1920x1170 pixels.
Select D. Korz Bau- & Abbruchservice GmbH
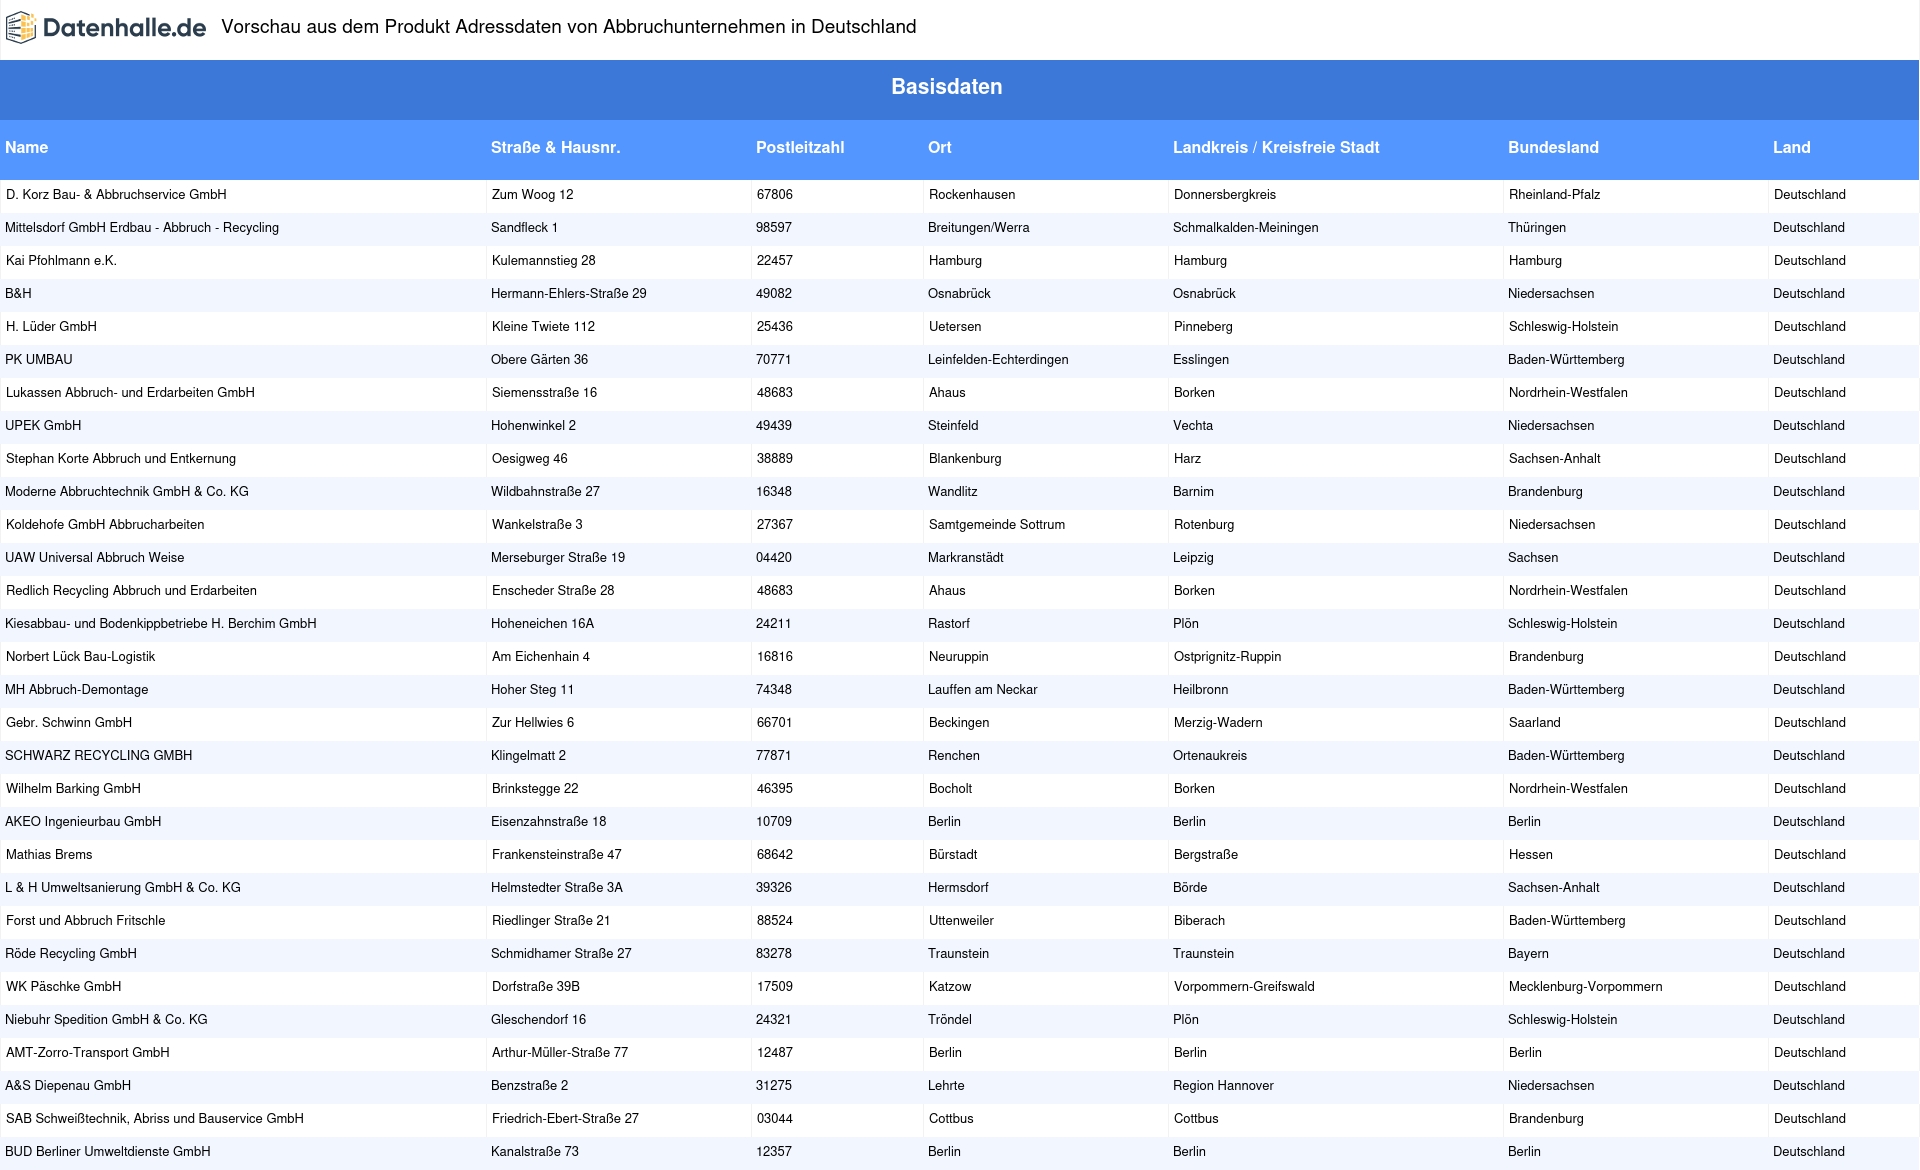click(x=116, y=195)
